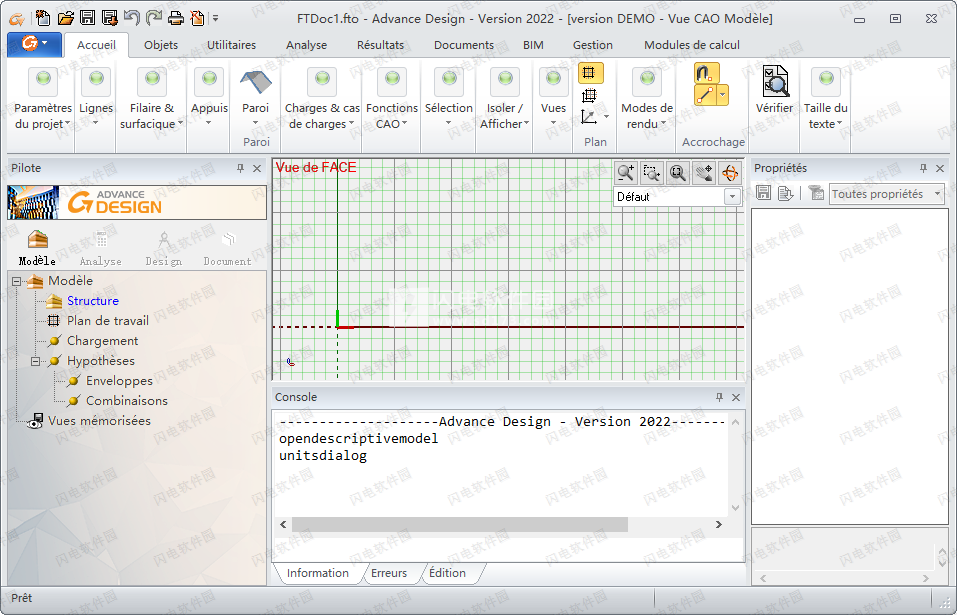Viewport: 957px width, 615px height.
Task: Select Vues mémorisées tree item
Action: [99, 421]
